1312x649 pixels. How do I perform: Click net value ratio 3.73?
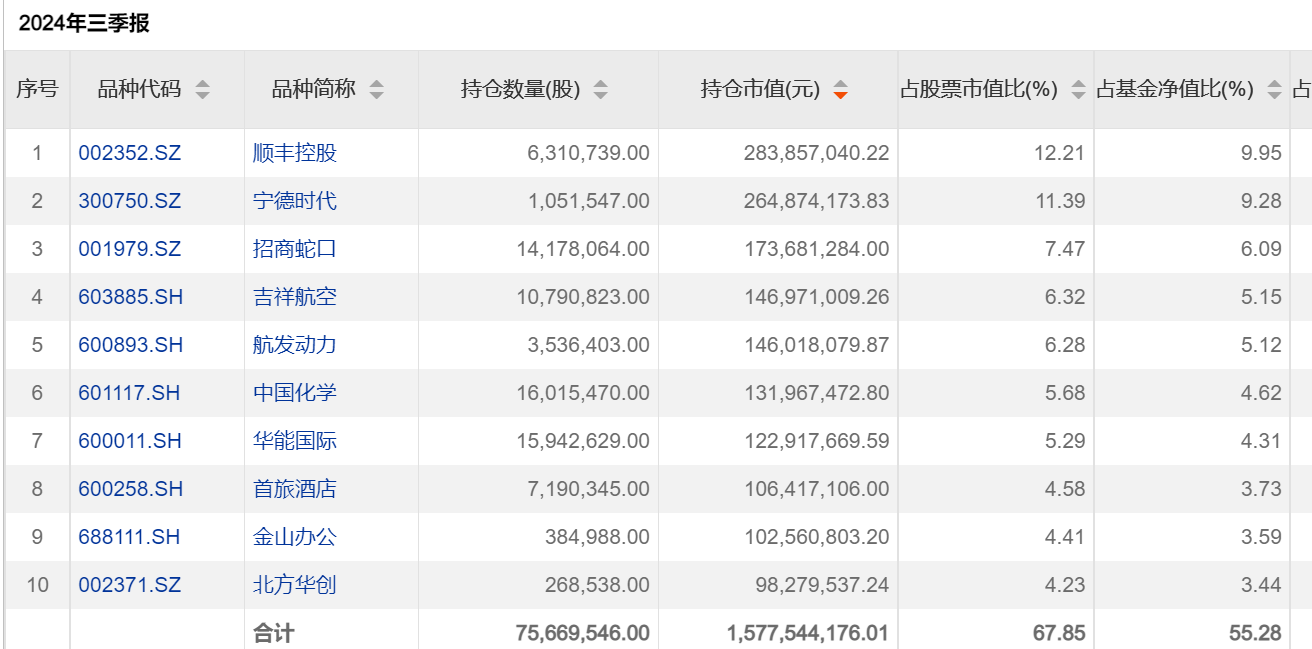pyautogui.click(x=1261, y=489)
